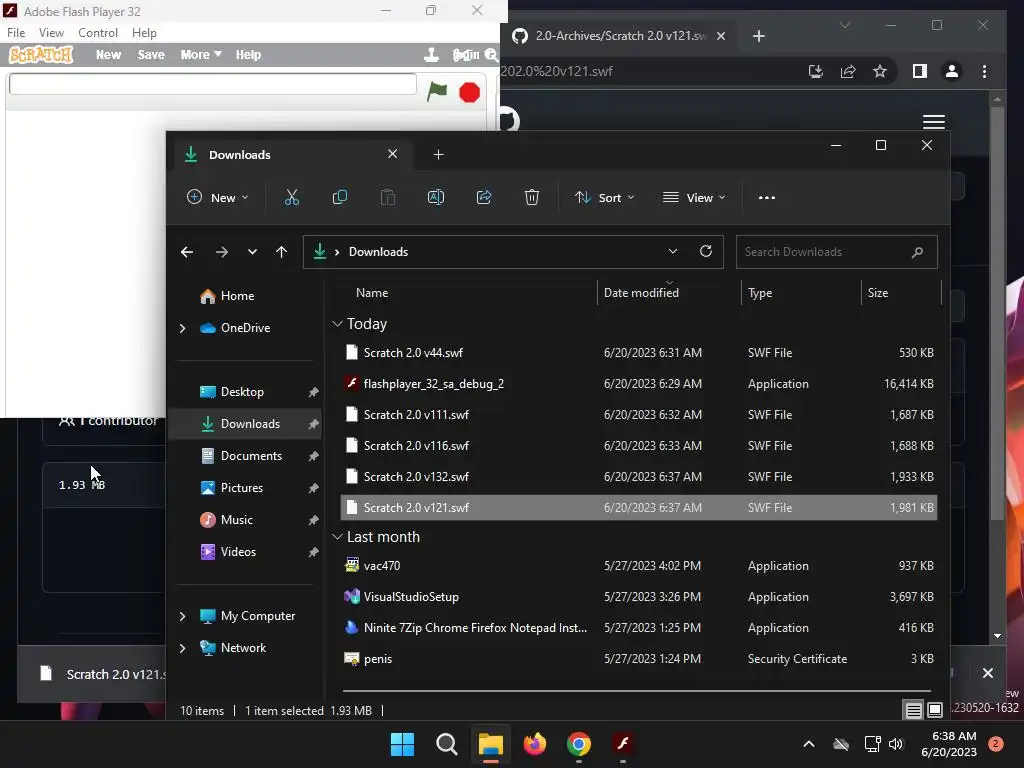Screen dimensions: 1024x768
Task: Open Windows Start menu
Action: point(402,744)
